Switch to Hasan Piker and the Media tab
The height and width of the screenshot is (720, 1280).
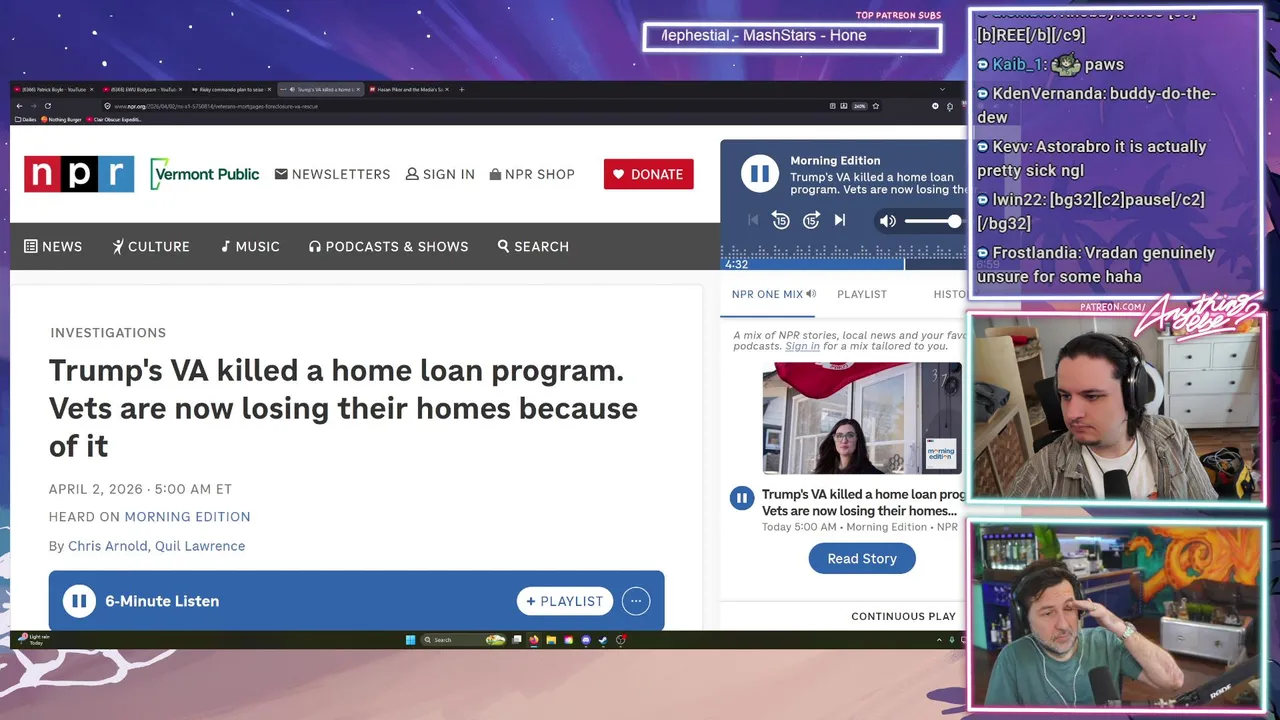tap(409, 89)
